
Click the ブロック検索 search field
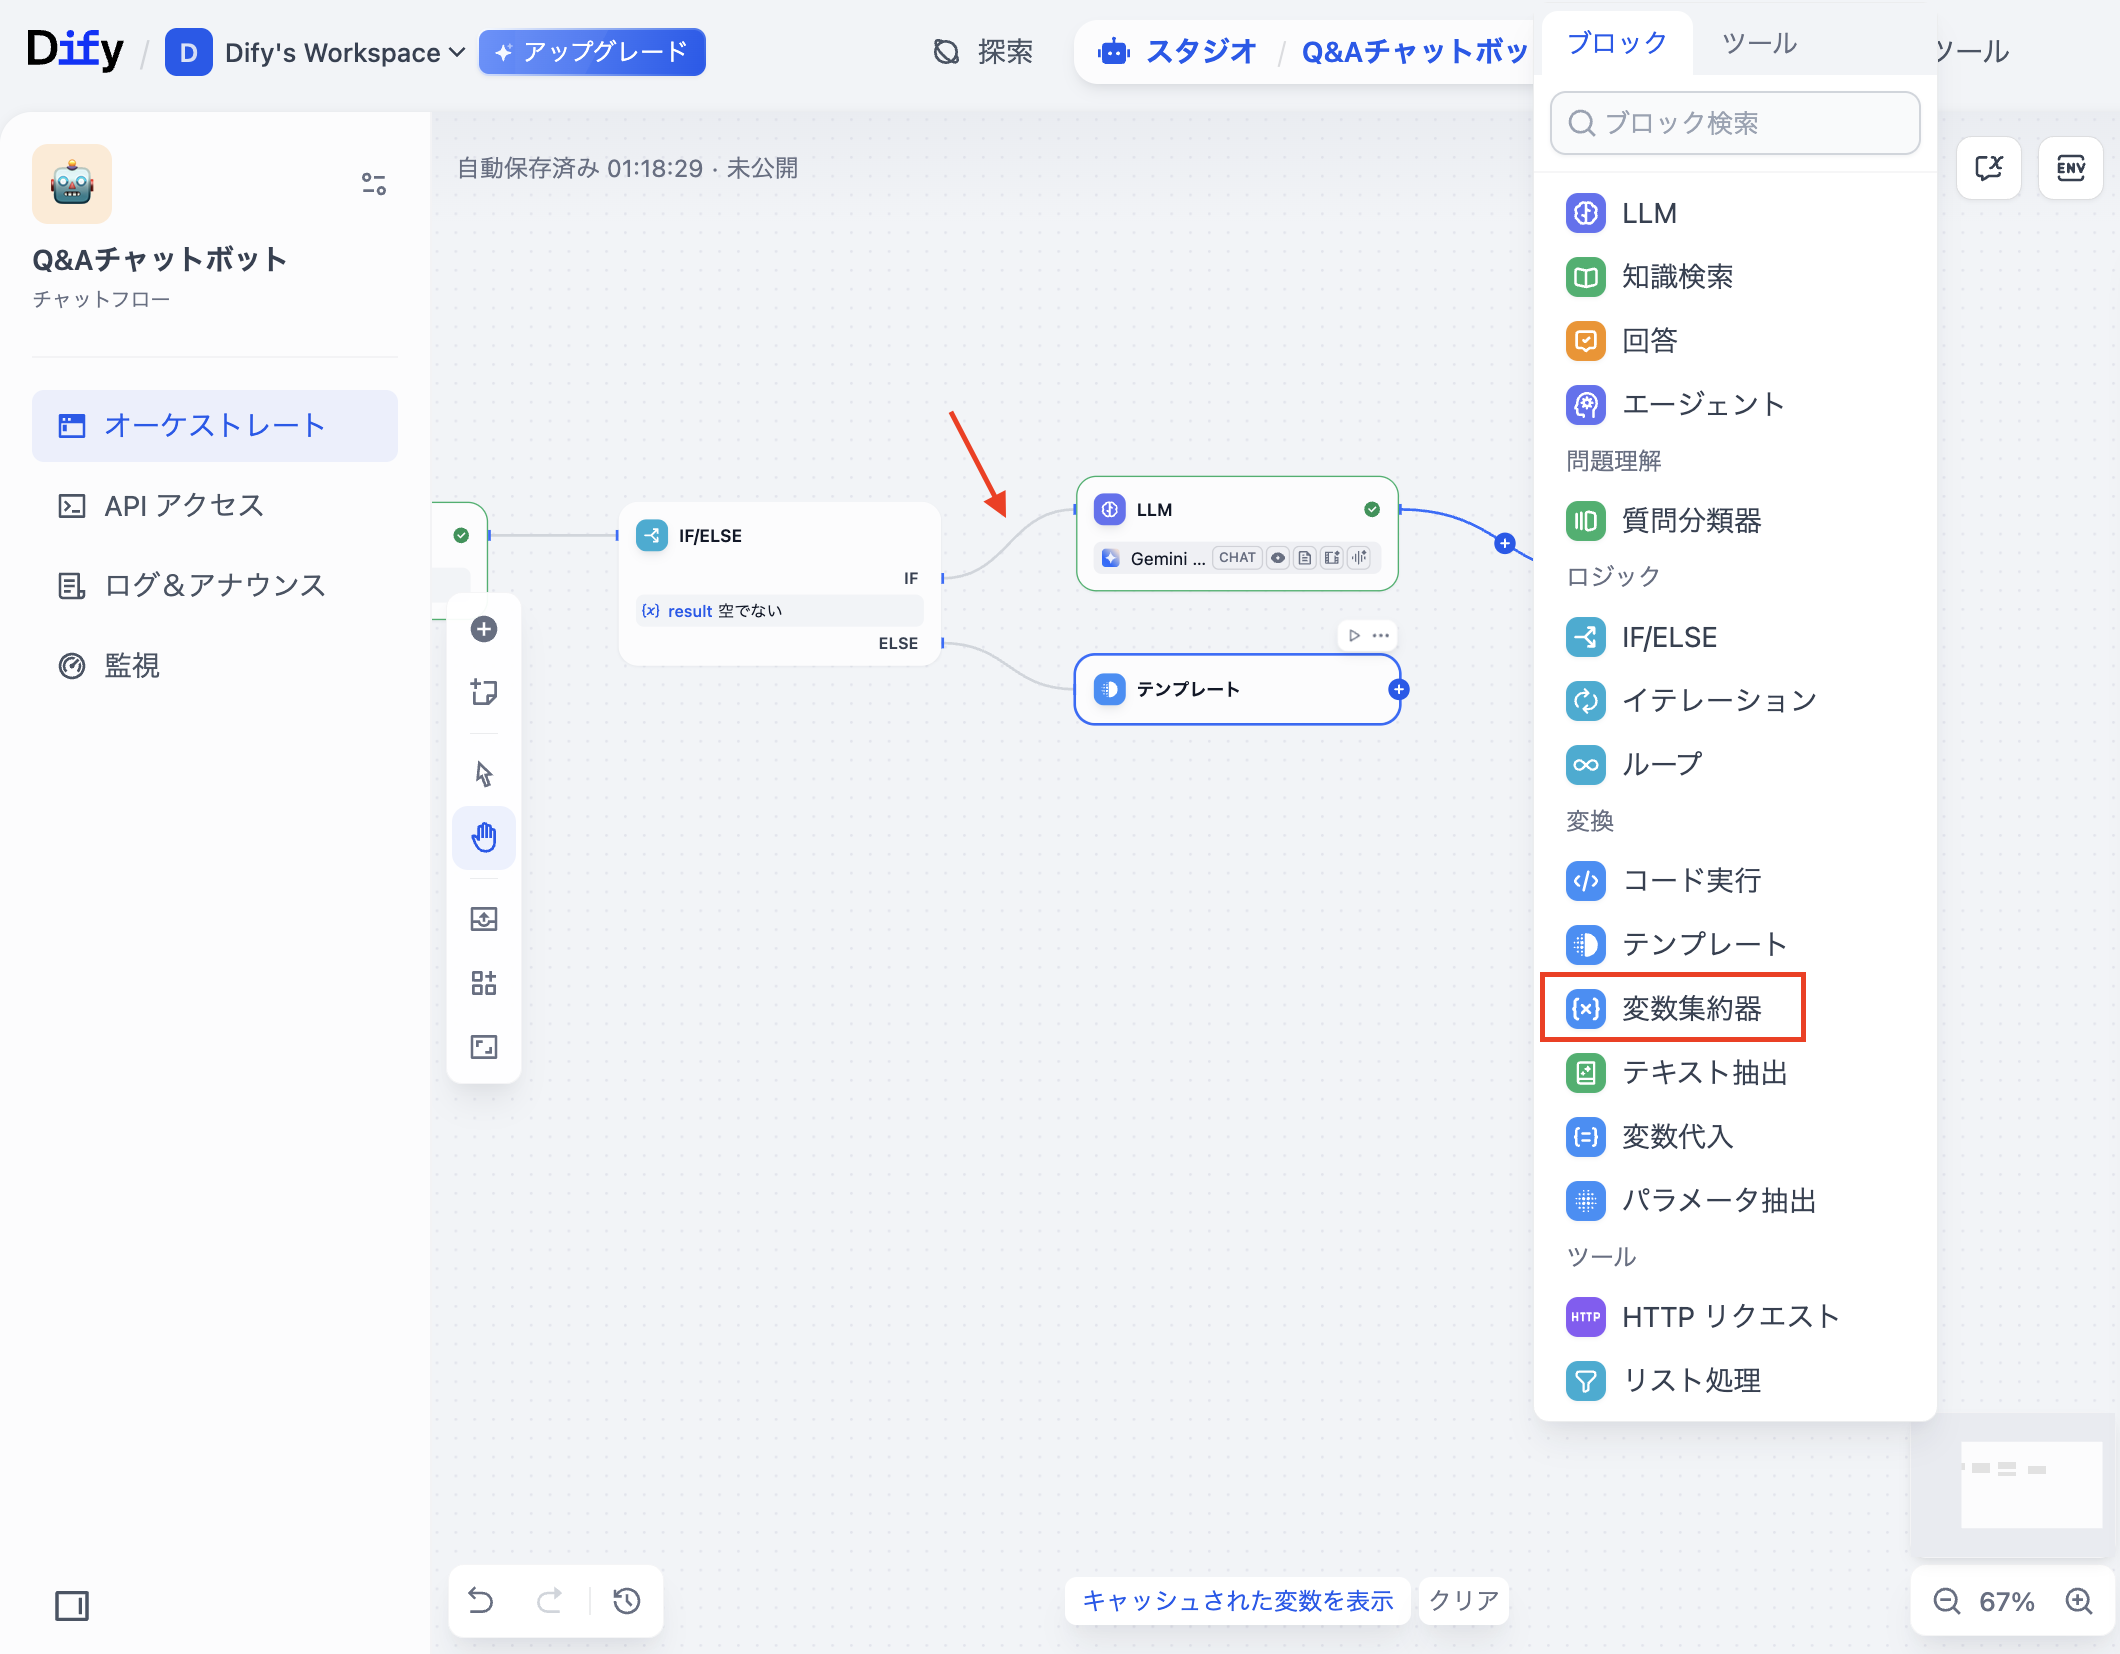(x=1735, y=123)
